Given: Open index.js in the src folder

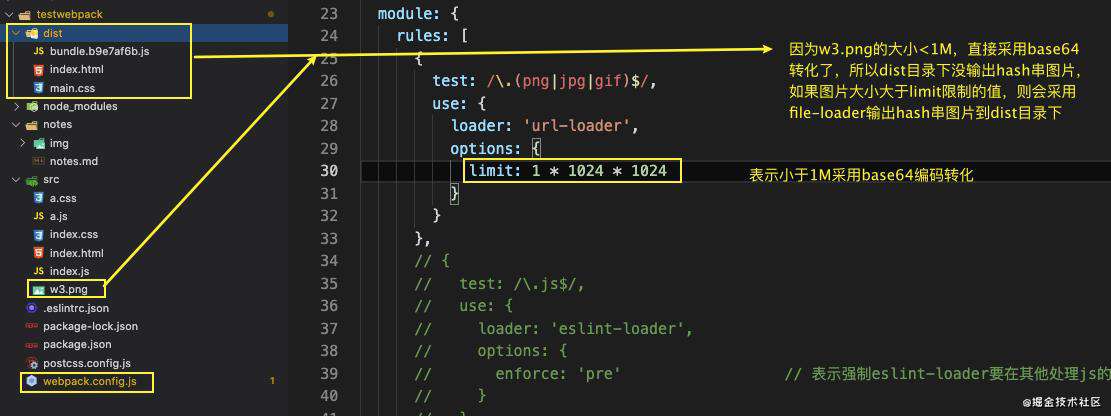Looking at the screenshot, I should 69,271.
